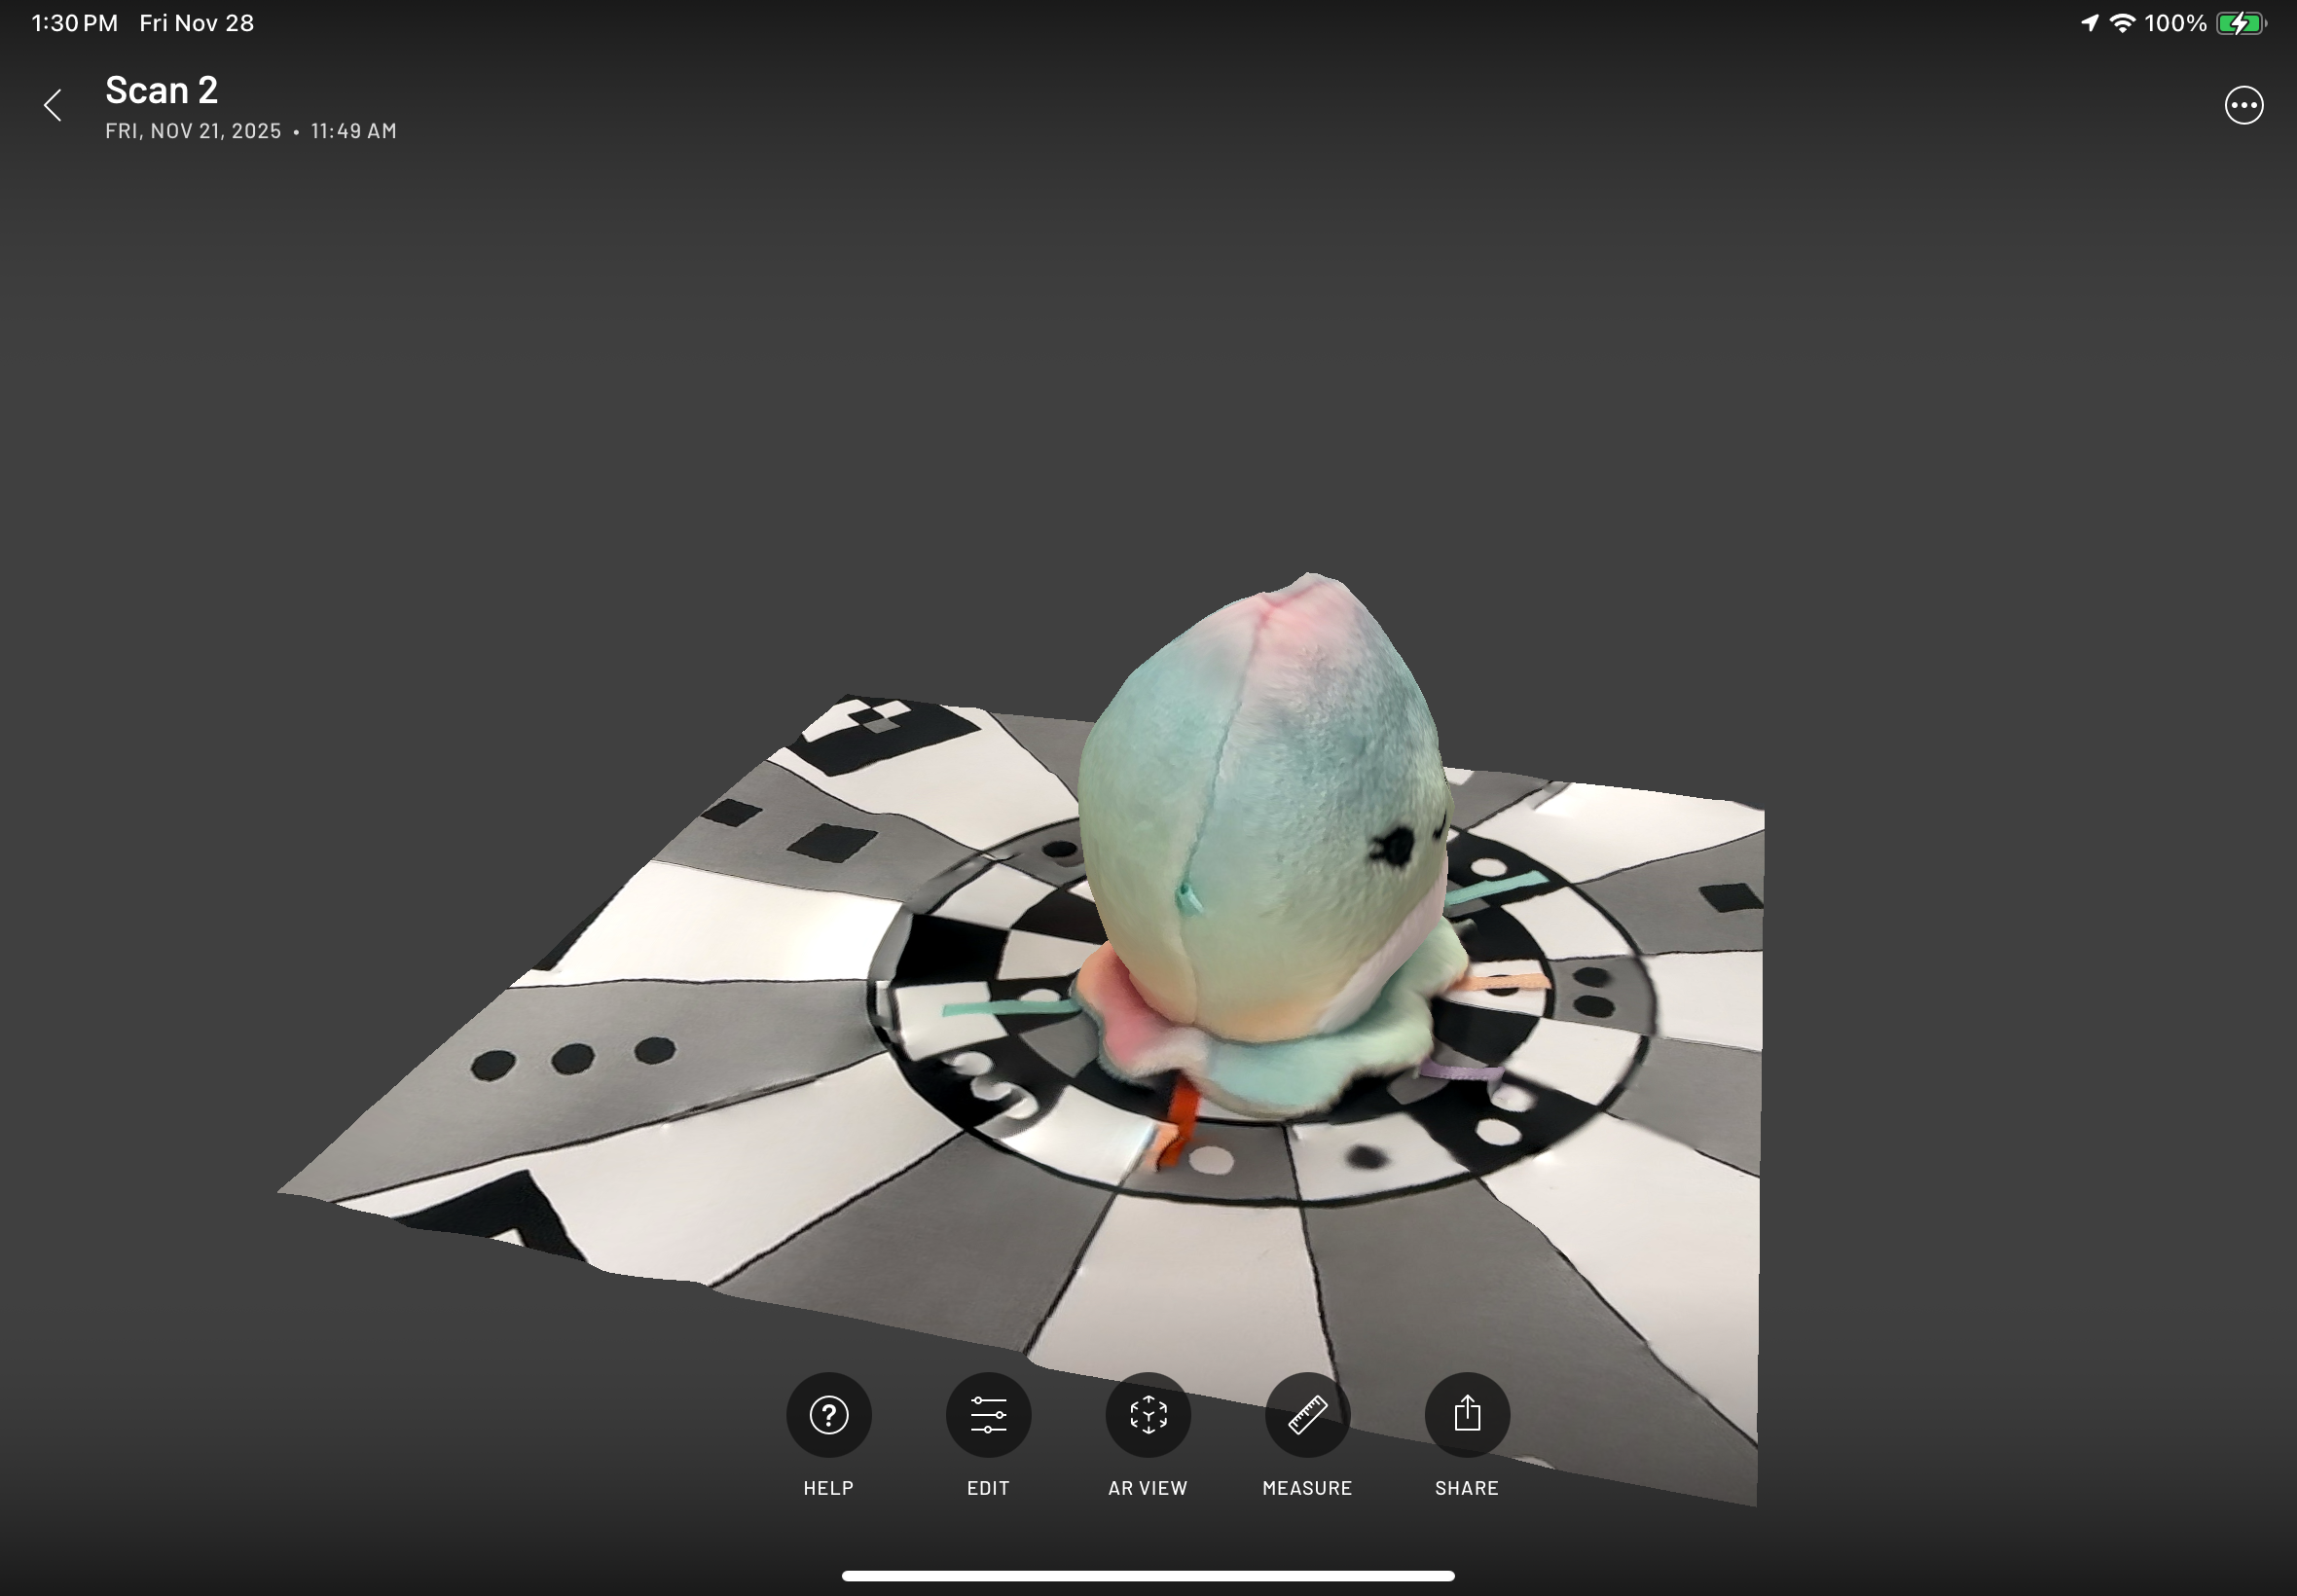The image size is (2297, 1596).
Task: Open the more options ellipsis menu
Action: click(x=2243, y=105)
